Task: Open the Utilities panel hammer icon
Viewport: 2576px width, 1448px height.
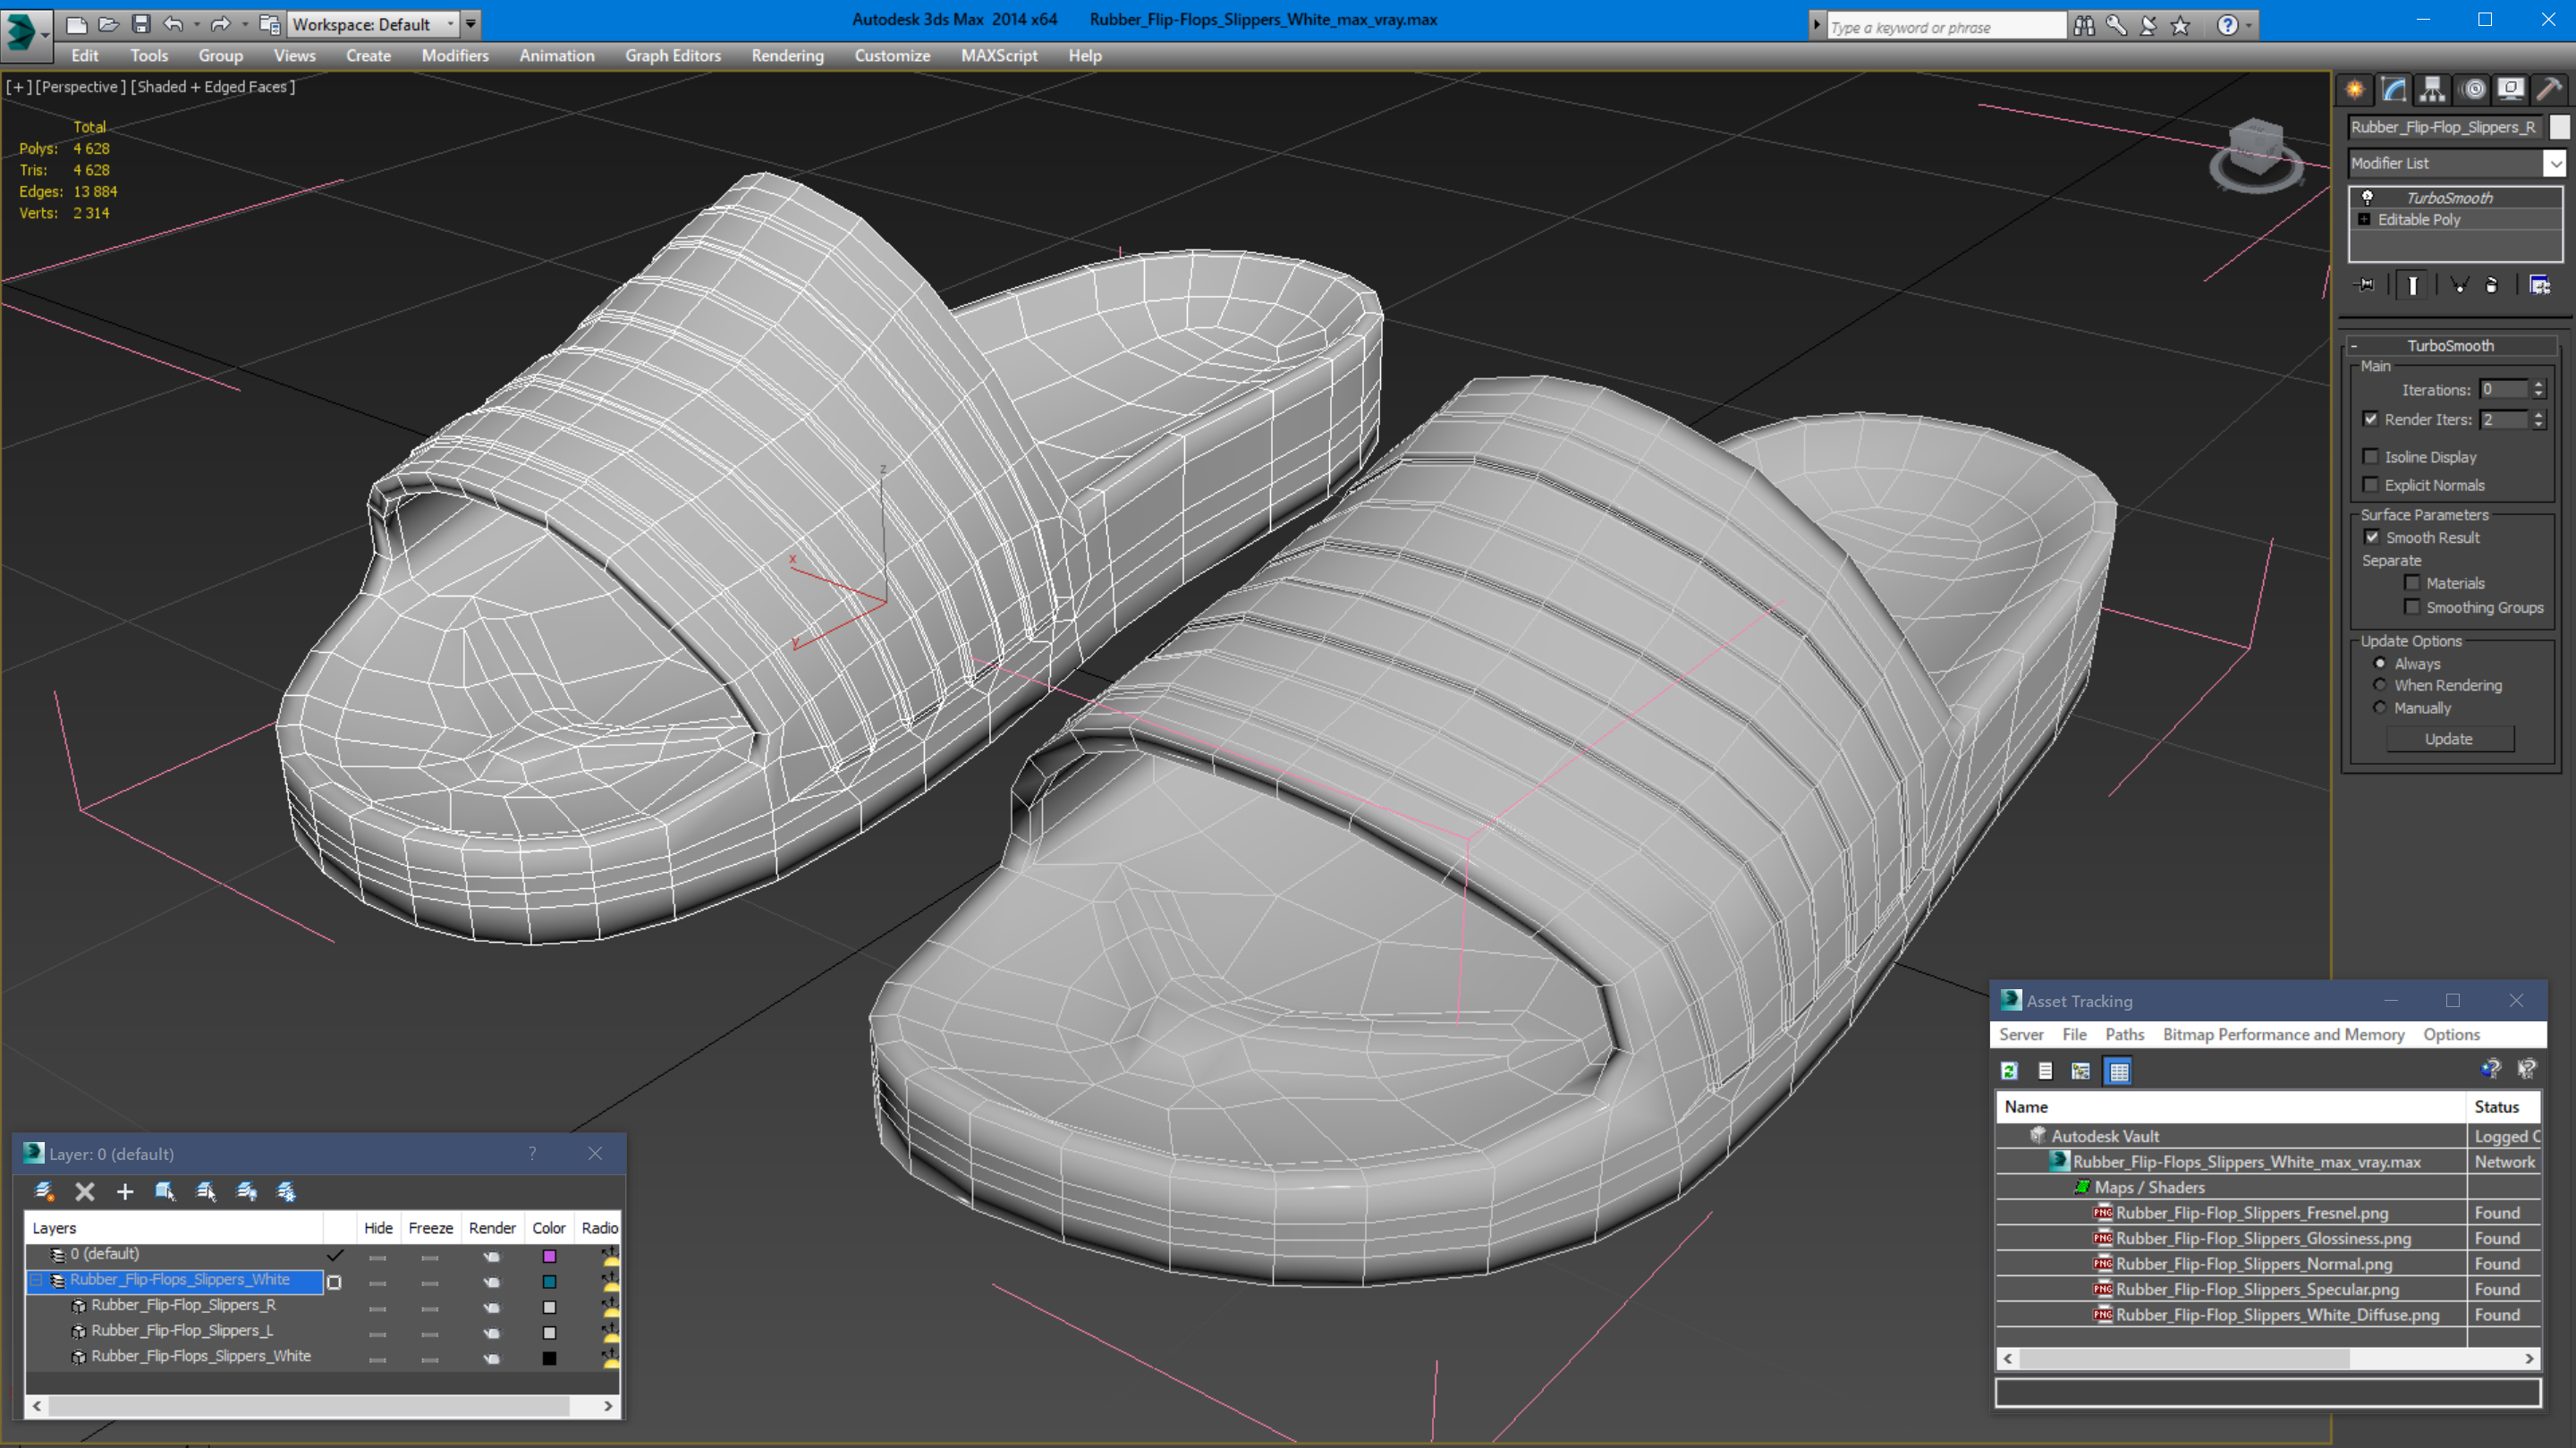Action: point(2549,90)
